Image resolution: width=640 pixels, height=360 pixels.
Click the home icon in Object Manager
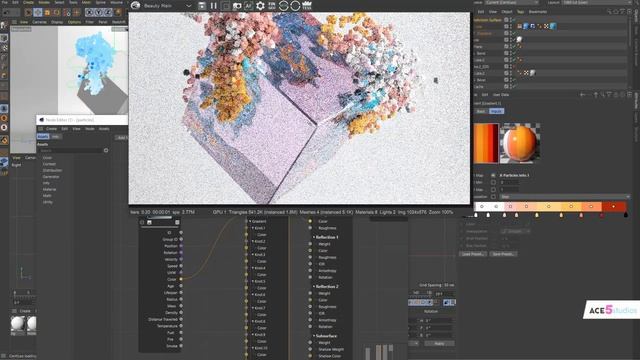tap(616, 12)
